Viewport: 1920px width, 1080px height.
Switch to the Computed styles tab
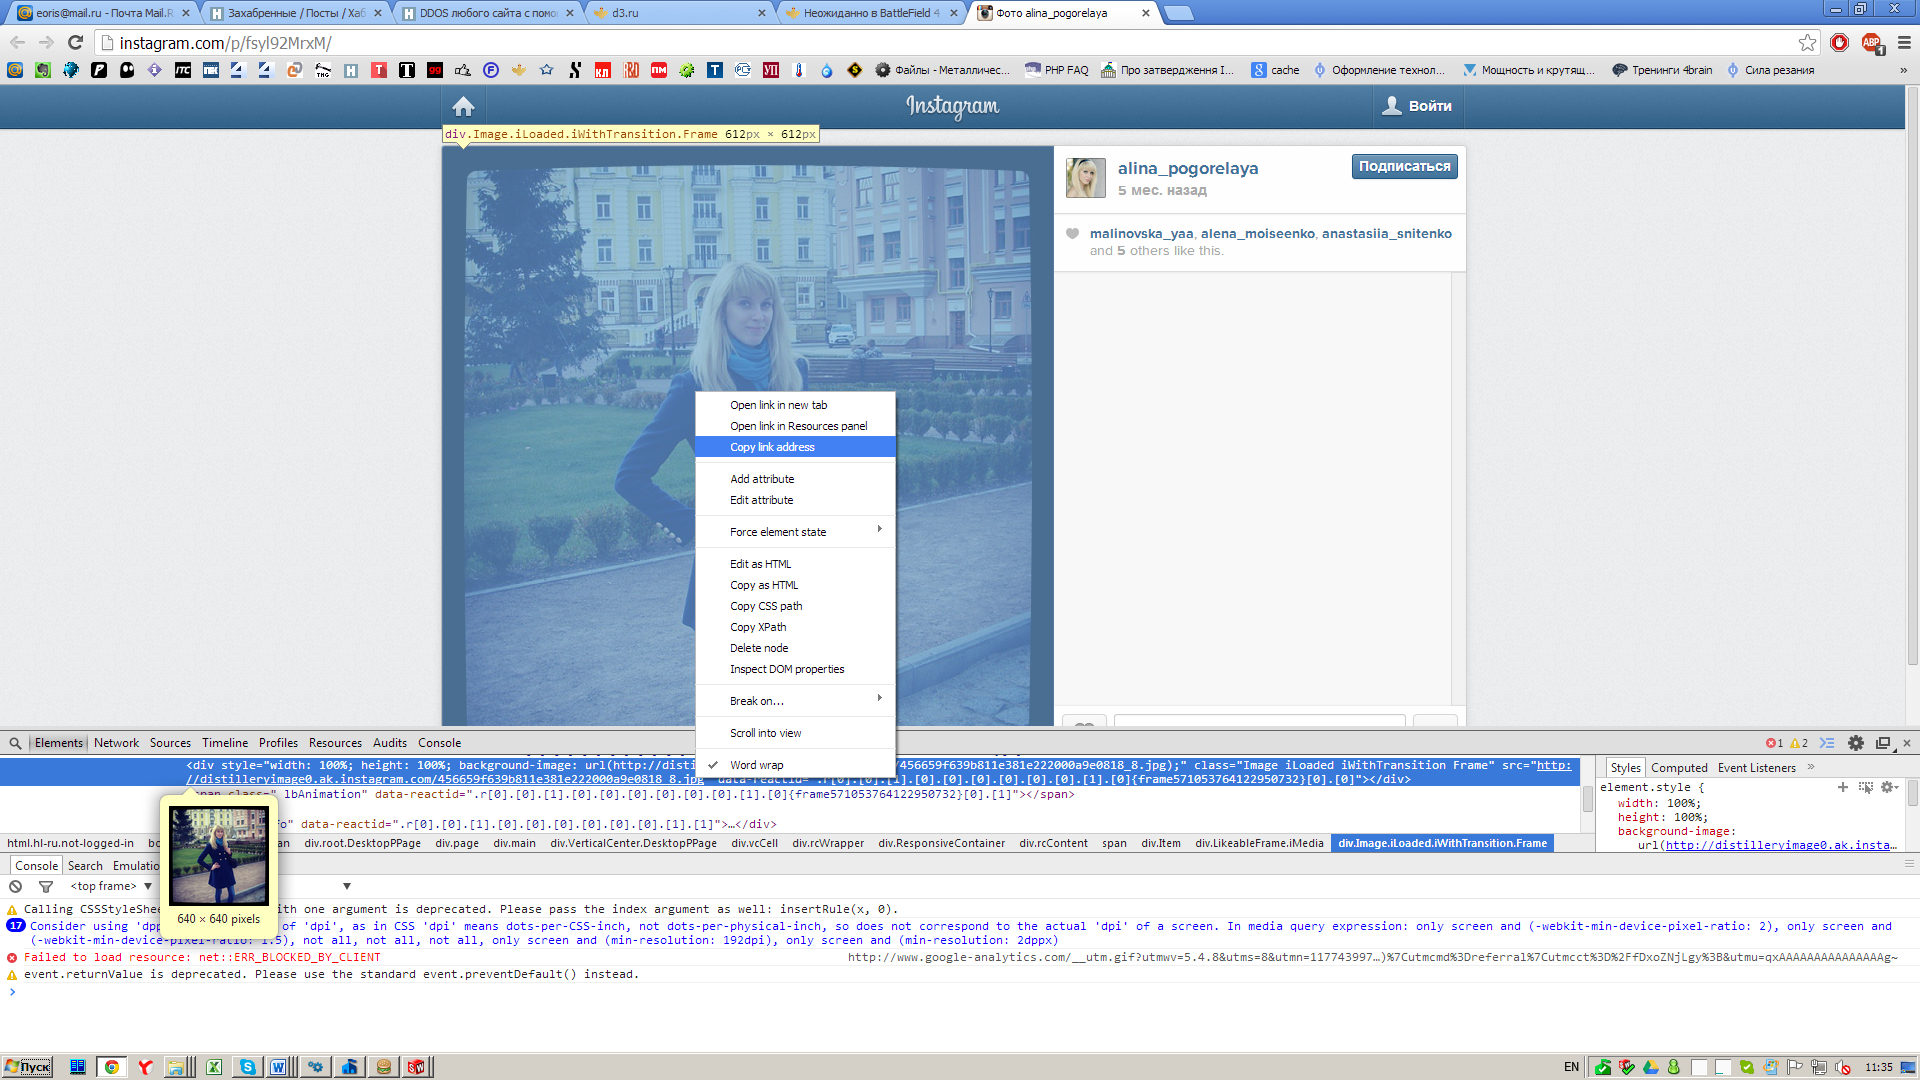click(1679, 768)
